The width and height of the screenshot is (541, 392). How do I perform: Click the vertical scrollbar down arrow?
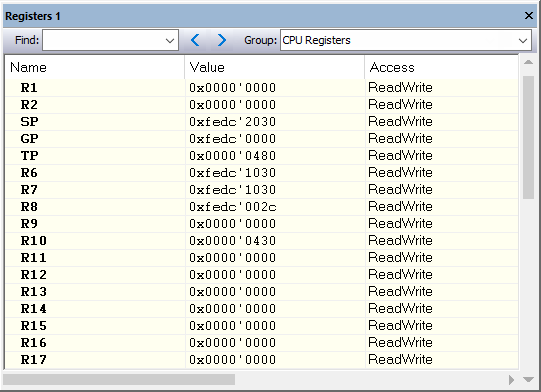tap(528, 380)
